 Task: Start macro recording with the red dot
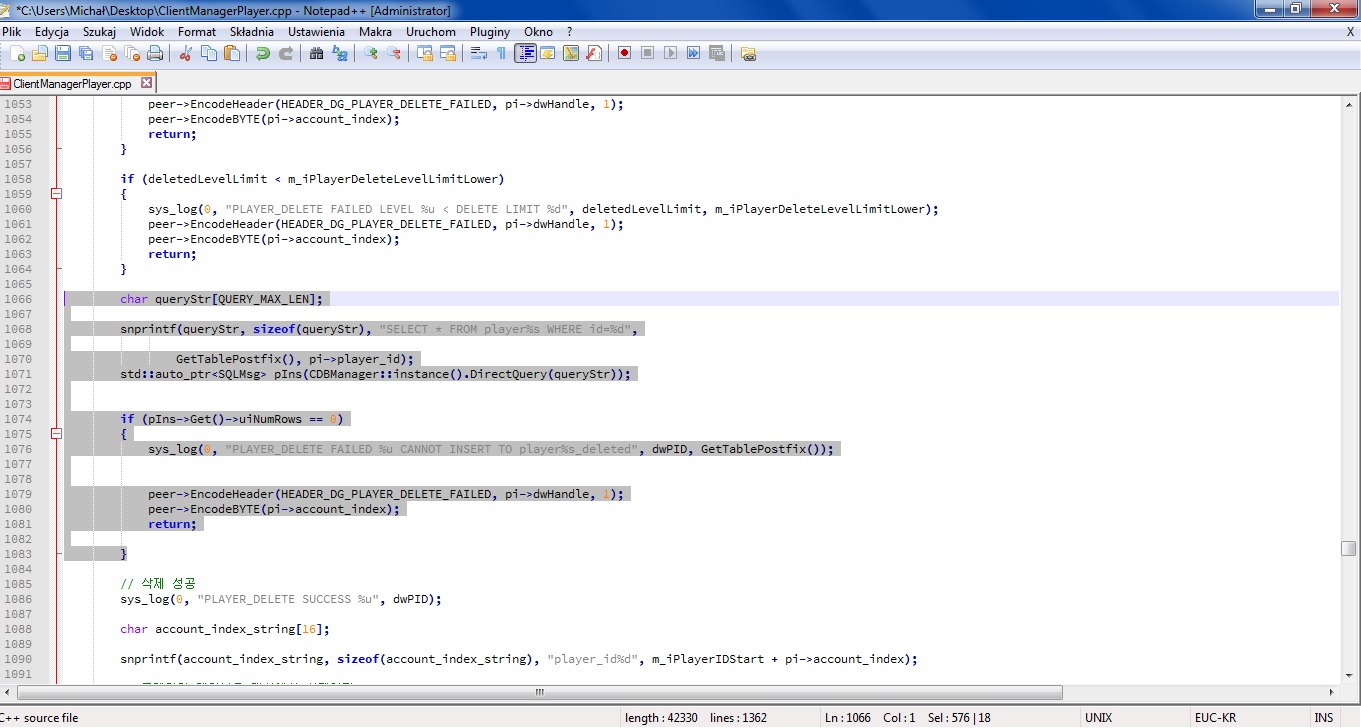625,53
